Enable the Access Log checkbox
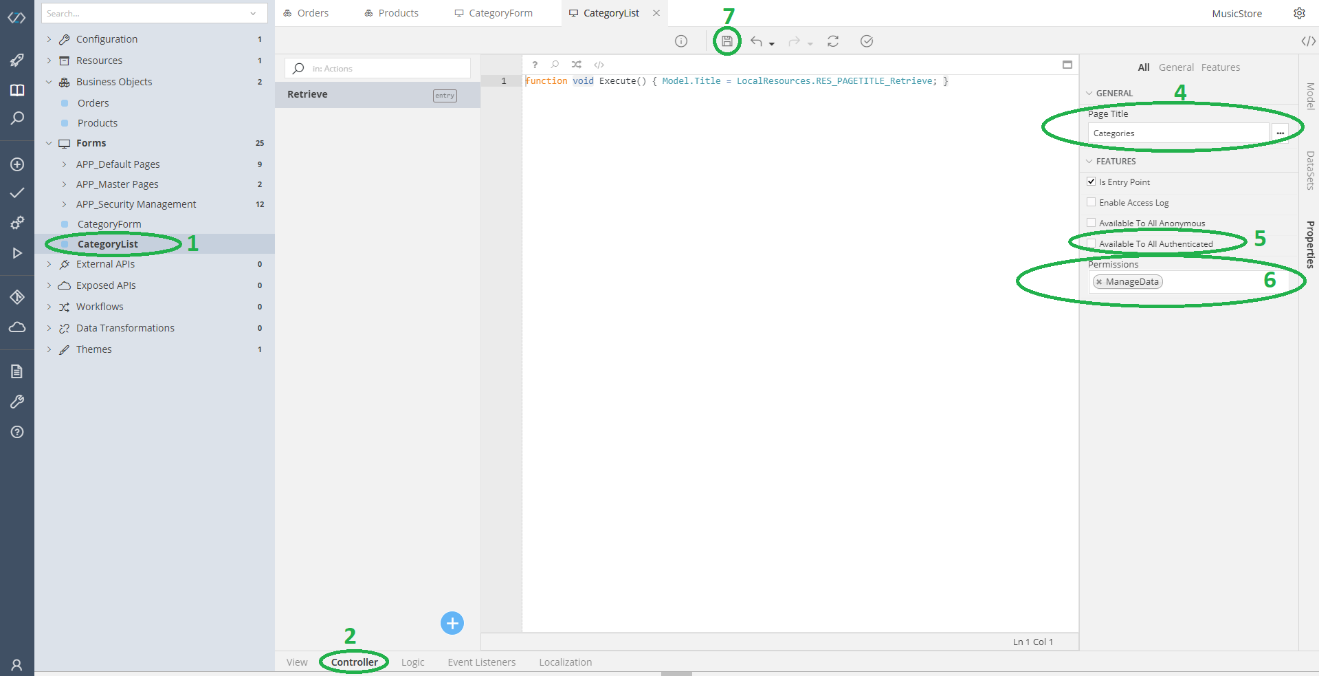The image size is (1319, 676). [1091, 202]
